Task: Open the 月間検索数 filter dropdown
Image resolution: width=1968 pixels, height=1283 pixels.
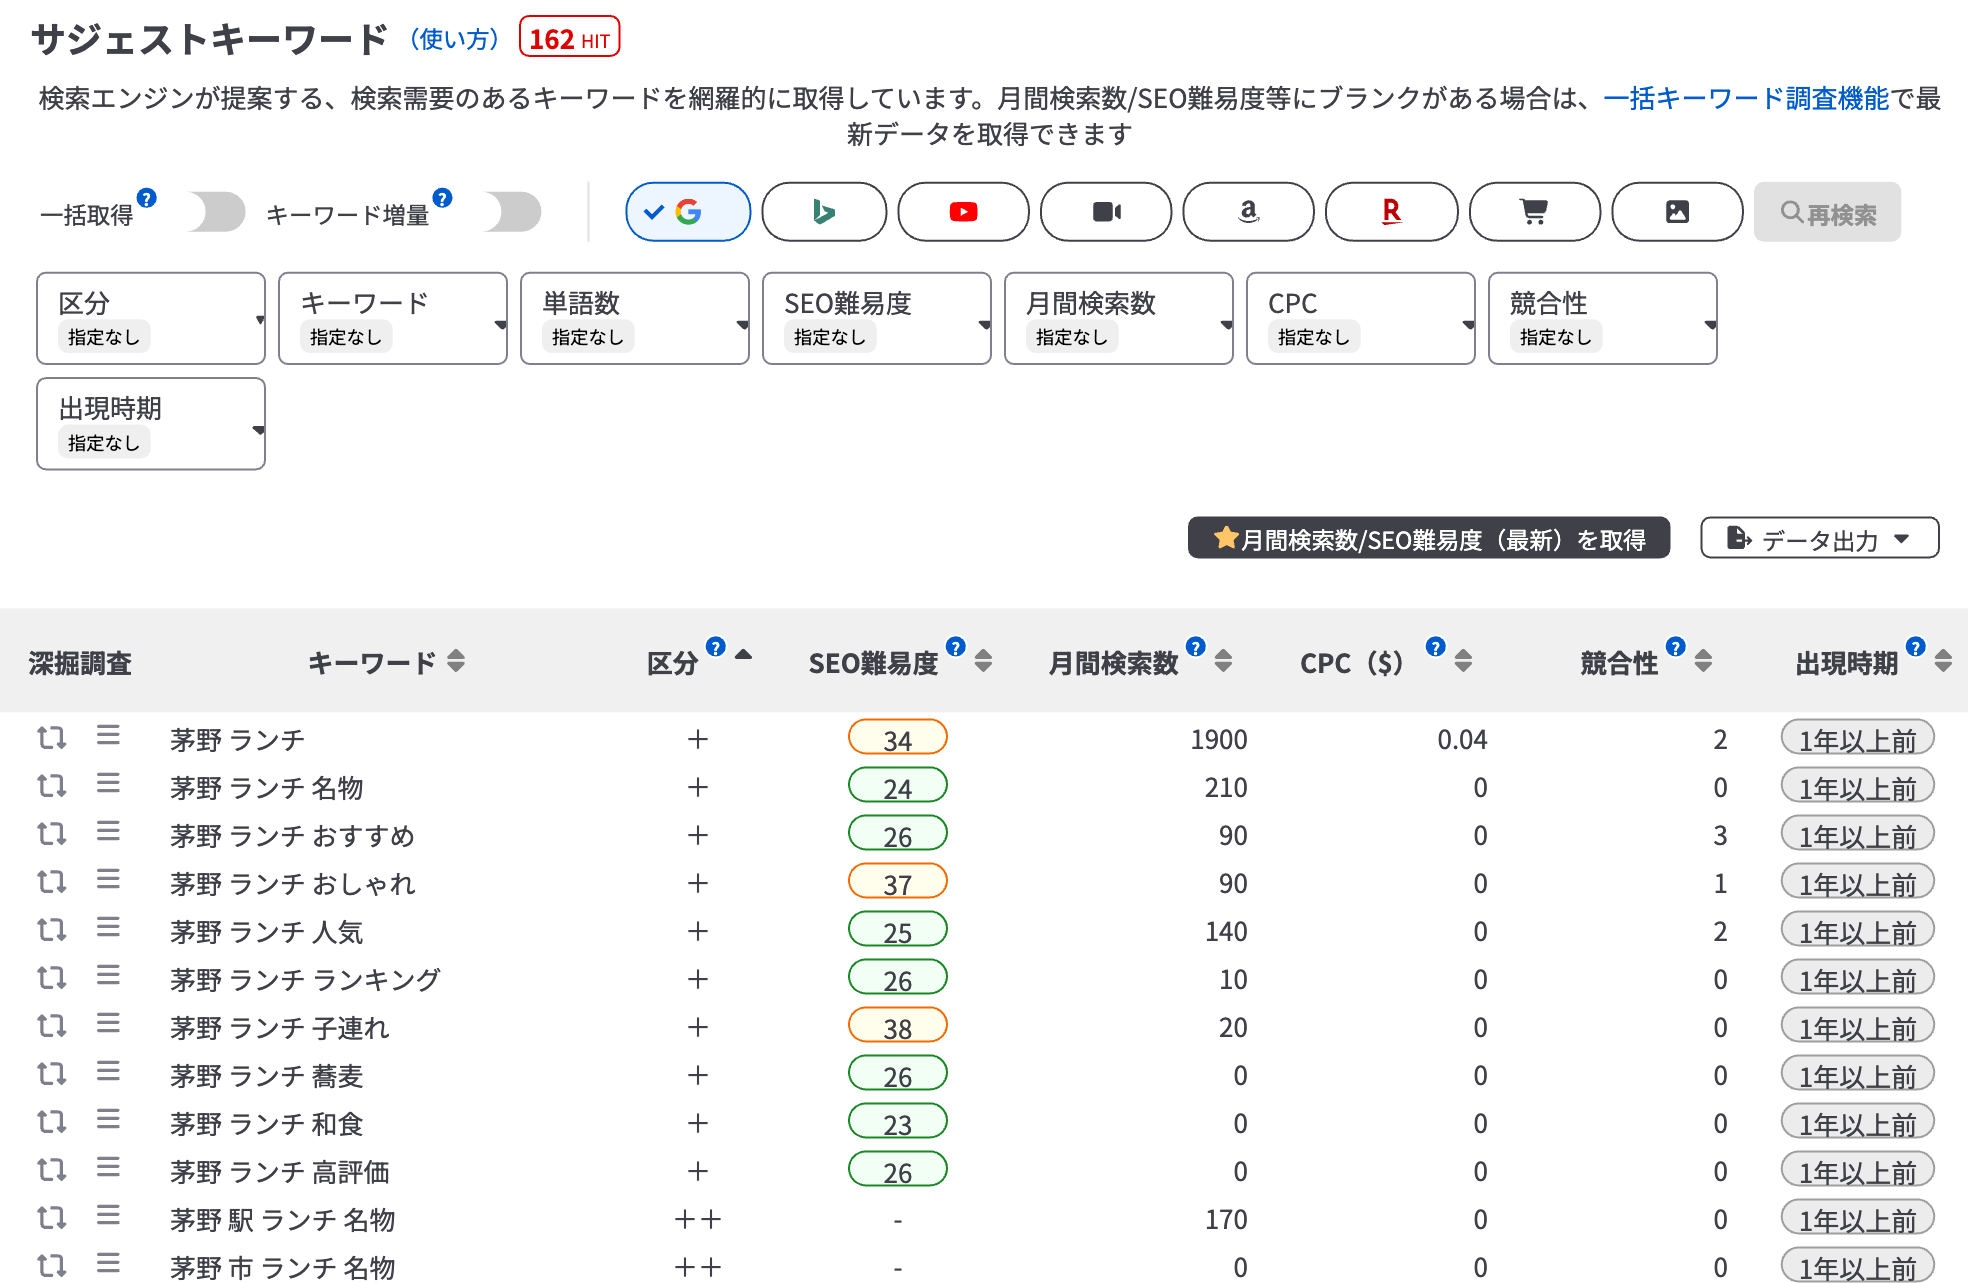Action: [x=1119, y=319]
